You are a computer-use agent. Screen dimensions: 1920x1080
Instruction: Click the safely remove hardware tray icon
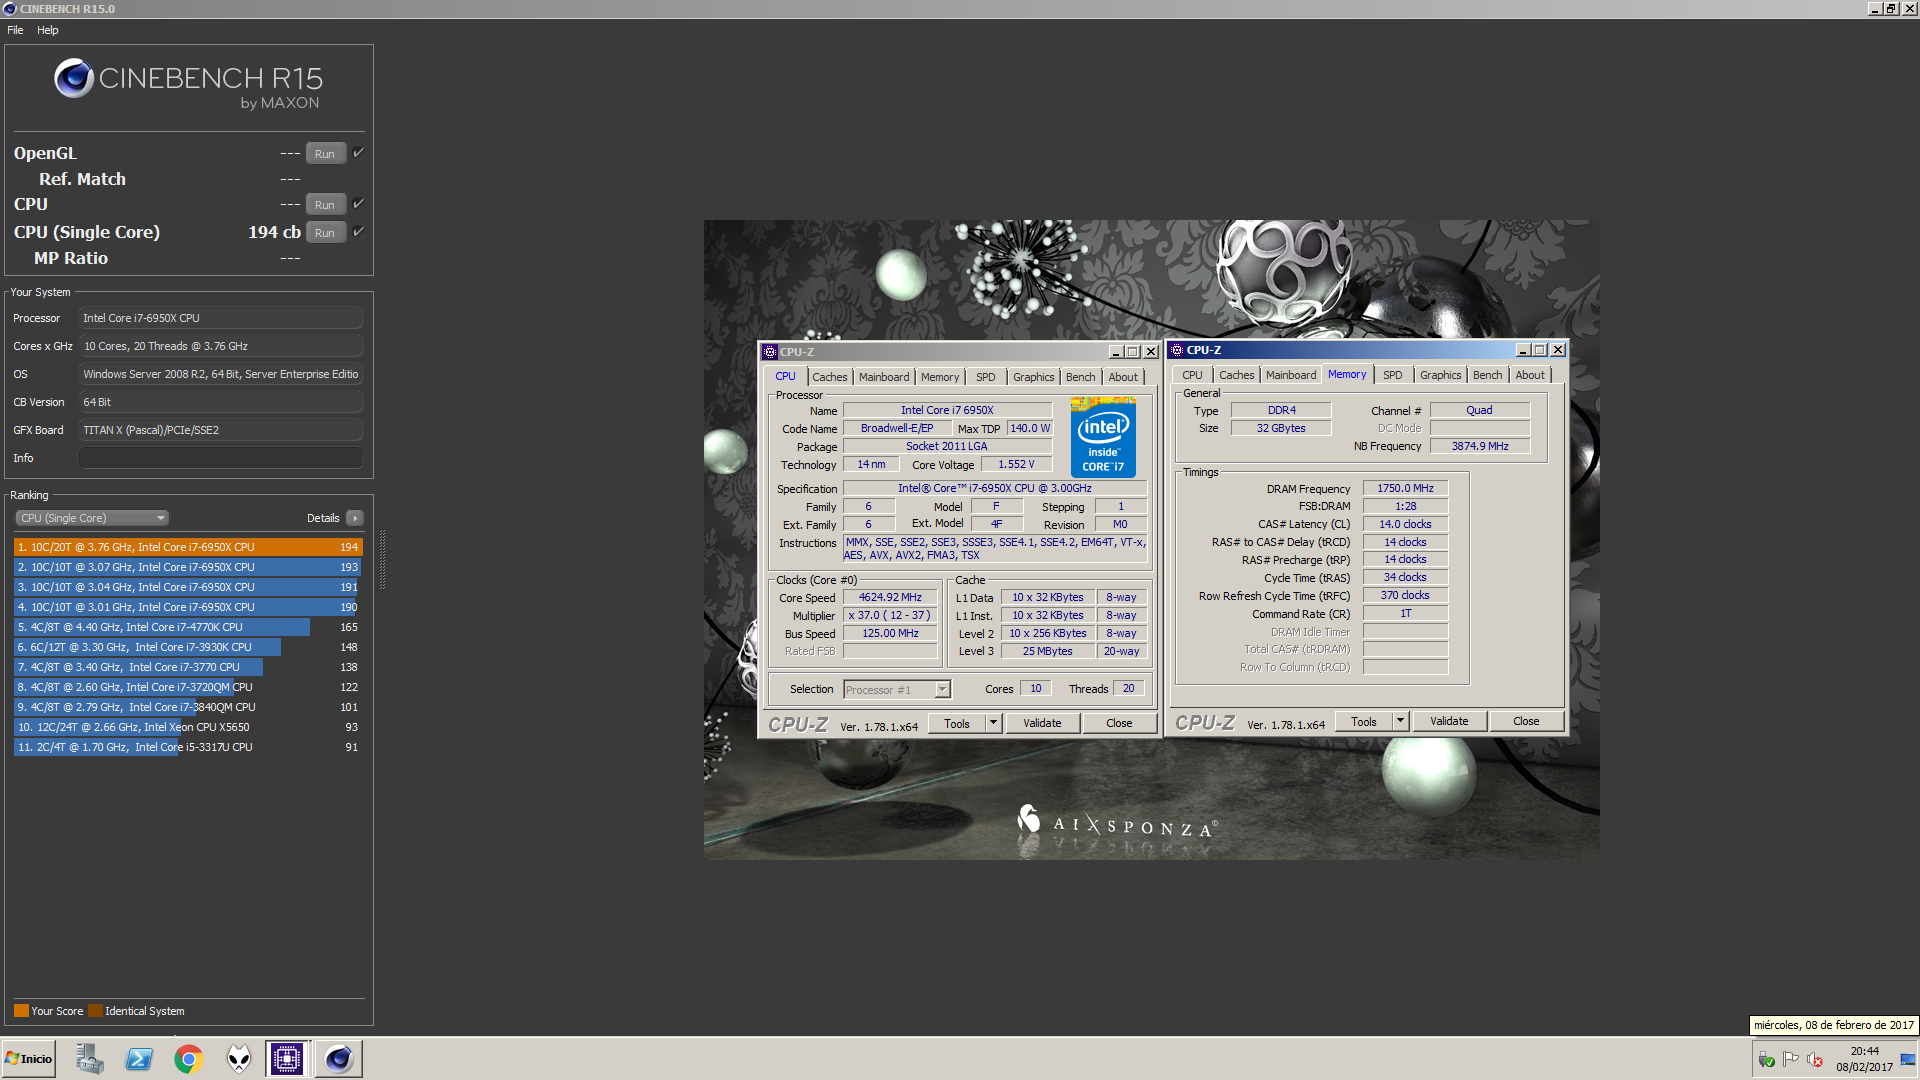1767,1059
